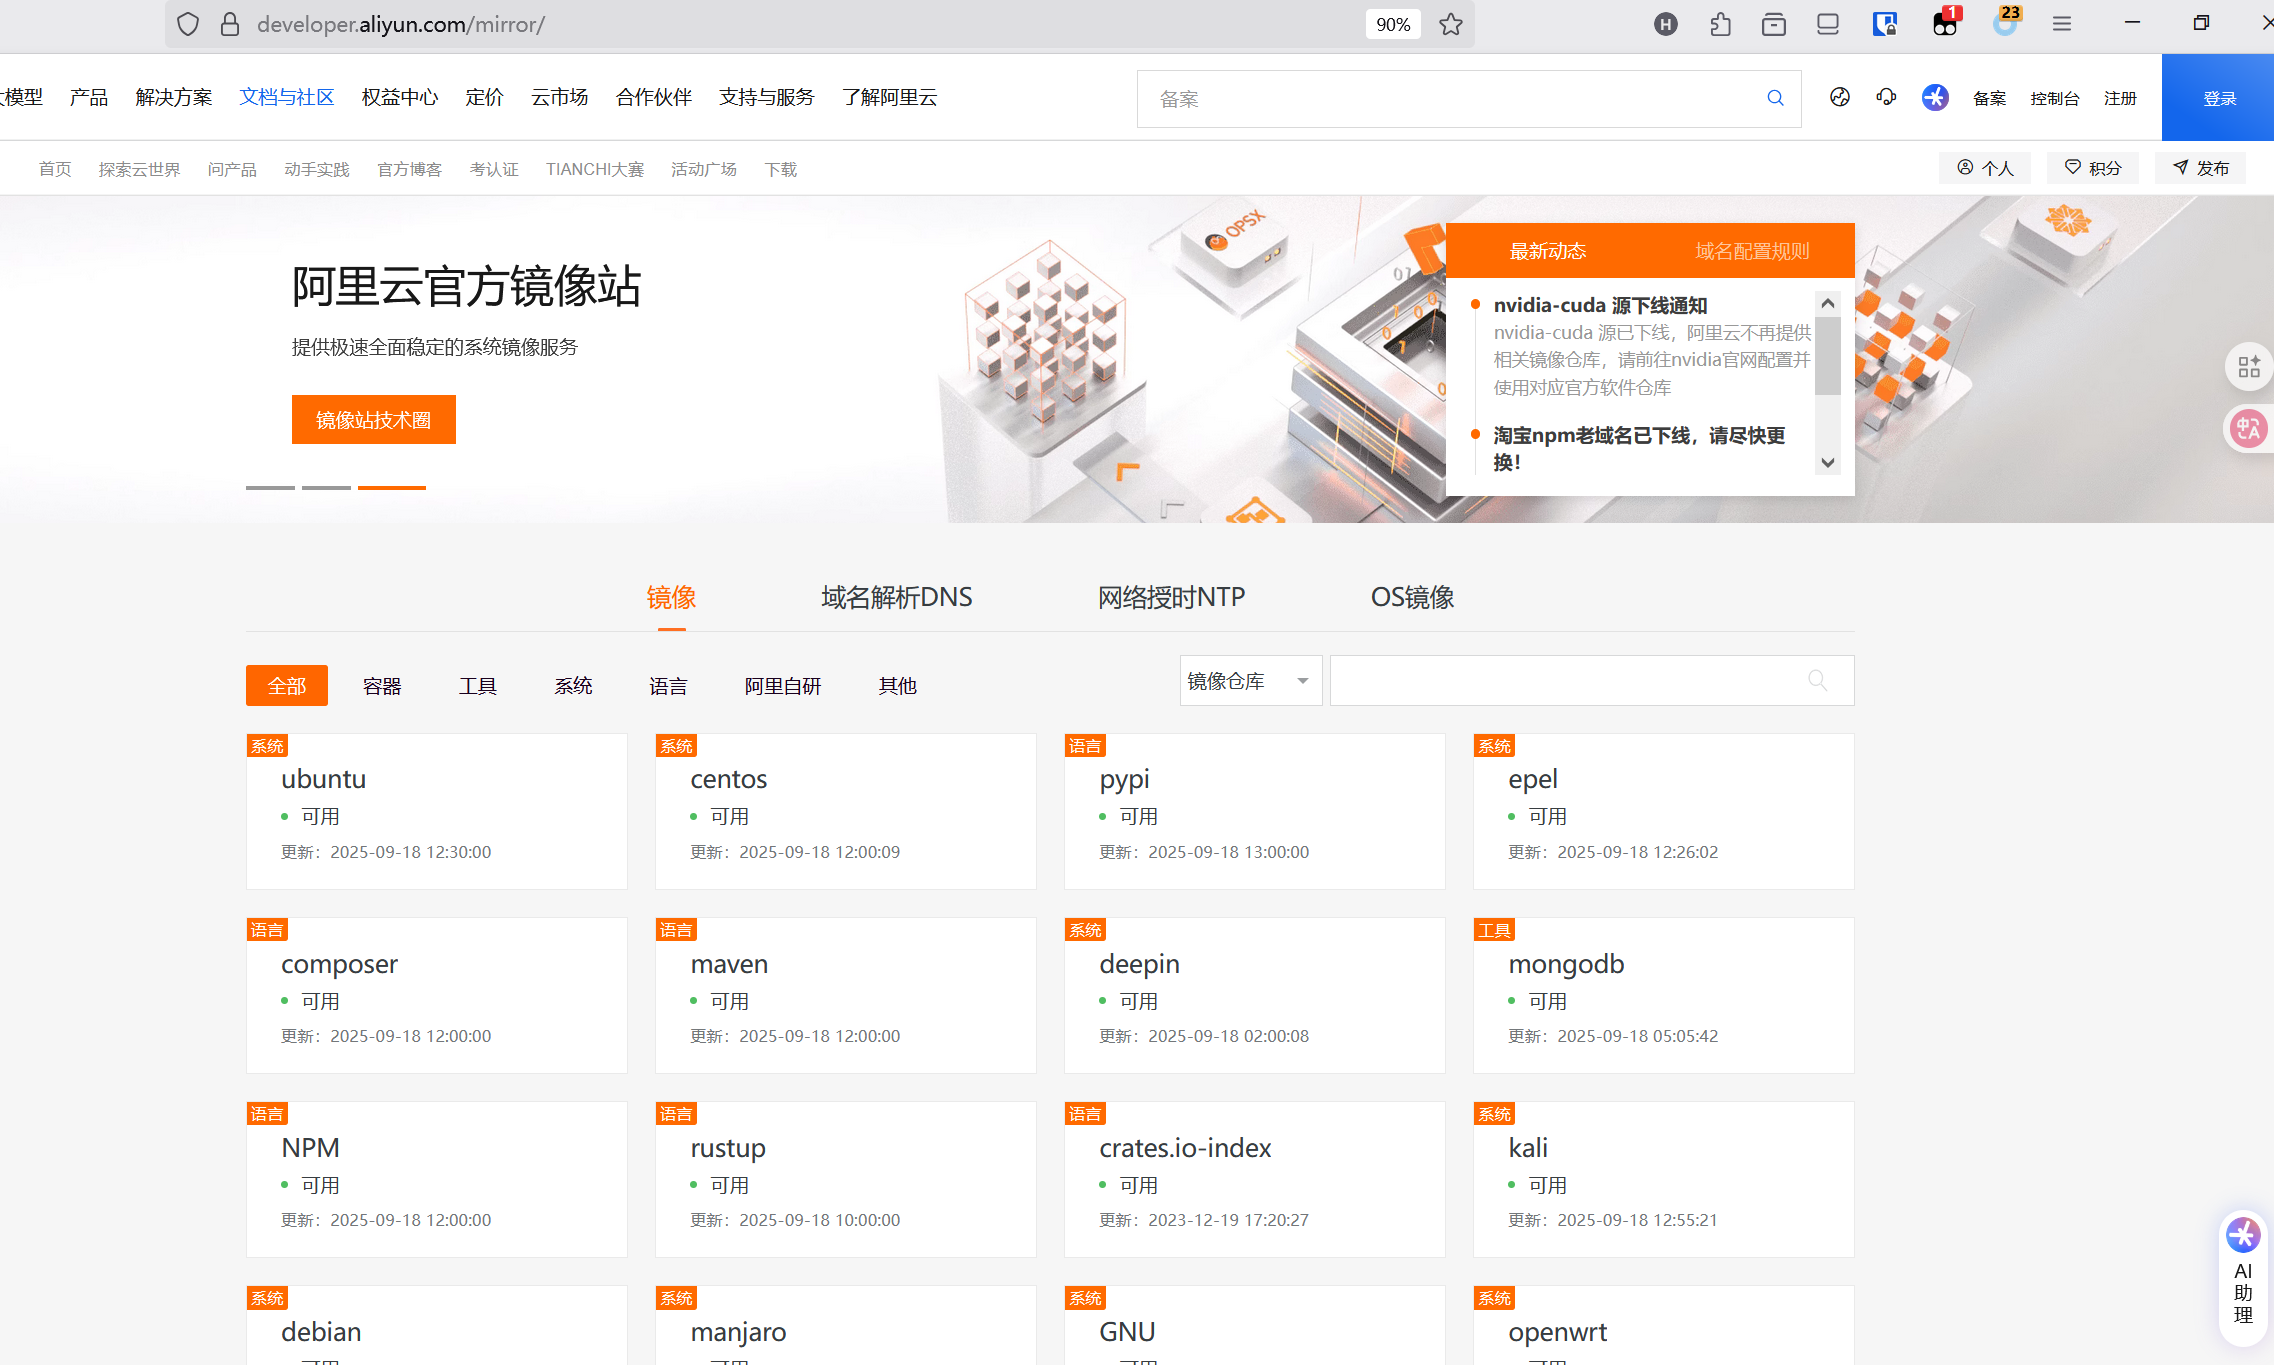Click the container tabs toolbar icon
The height and width of the screenshot is (1365, 2274).
(x=1774, y=24)
